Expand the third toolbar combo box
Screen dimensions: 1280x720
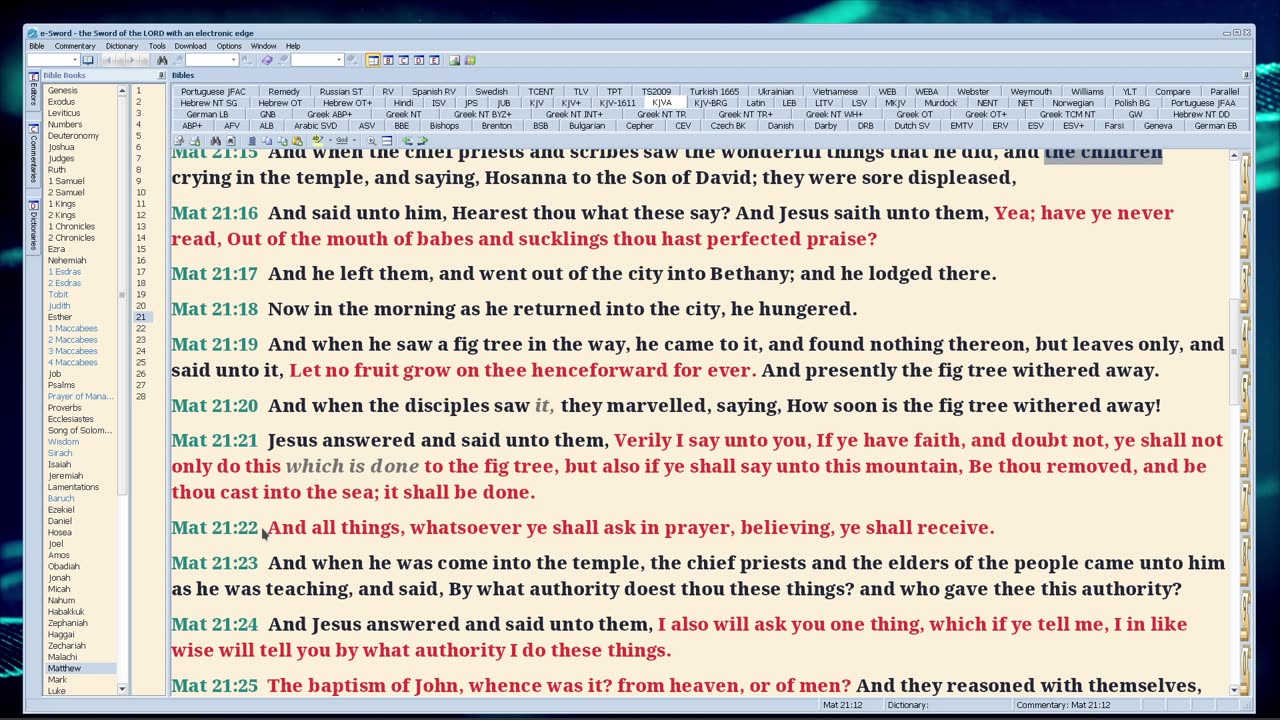(x=339, y=60)
